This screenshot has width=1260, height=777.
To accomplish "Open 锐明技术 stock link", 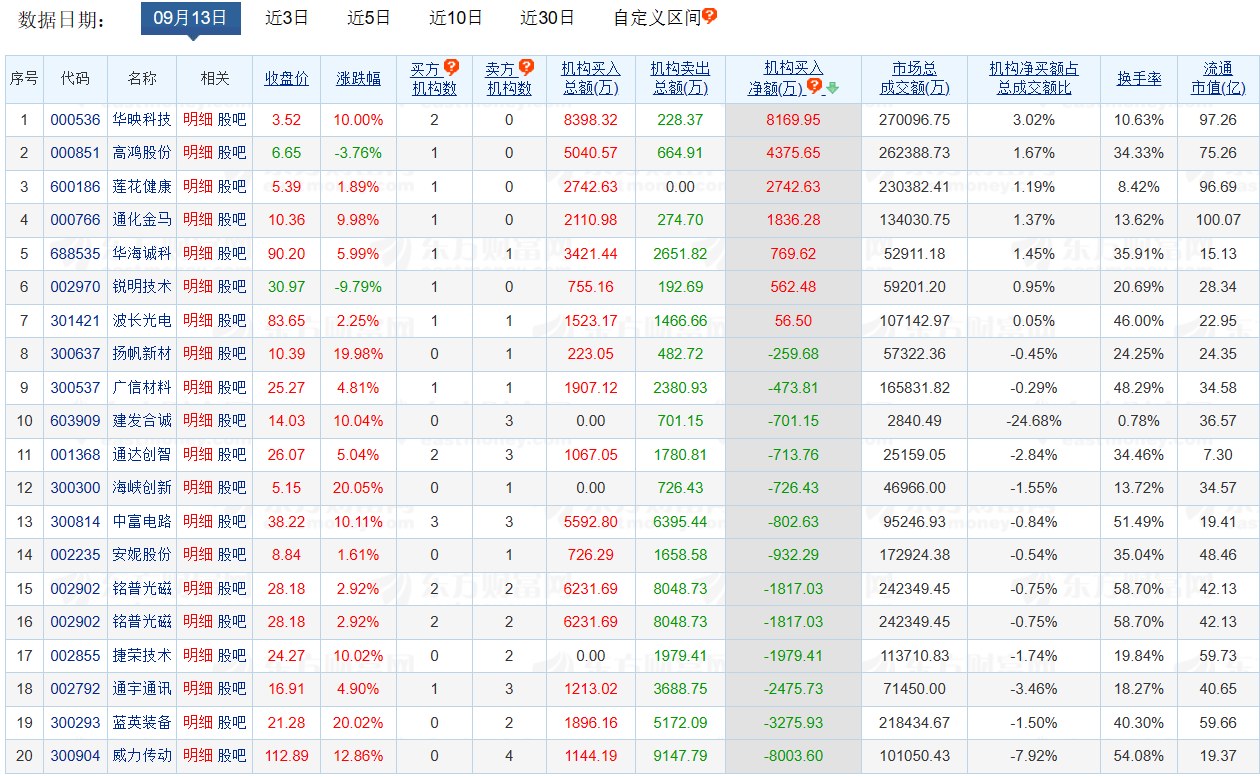I will 142,287.
